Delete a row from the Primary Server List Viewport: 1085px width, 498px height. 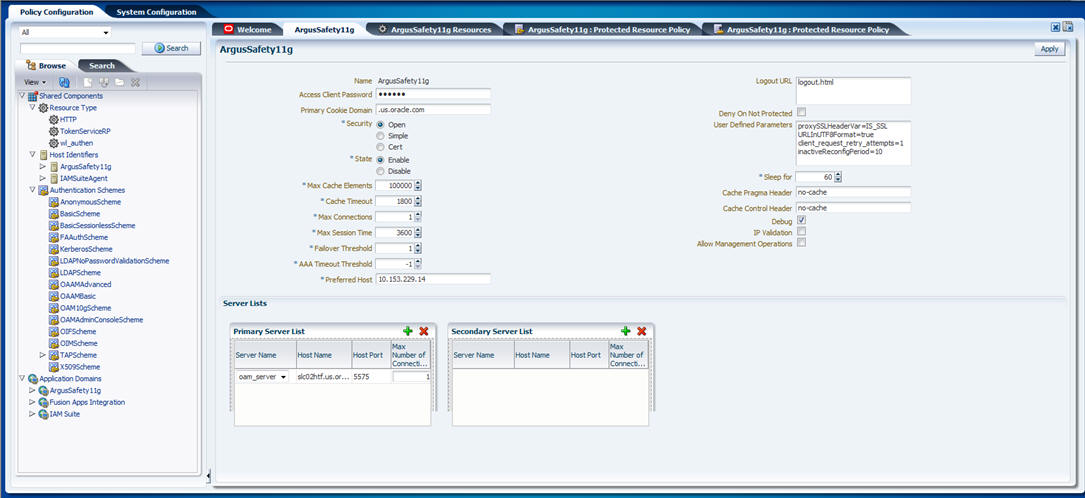click(423, 331)
